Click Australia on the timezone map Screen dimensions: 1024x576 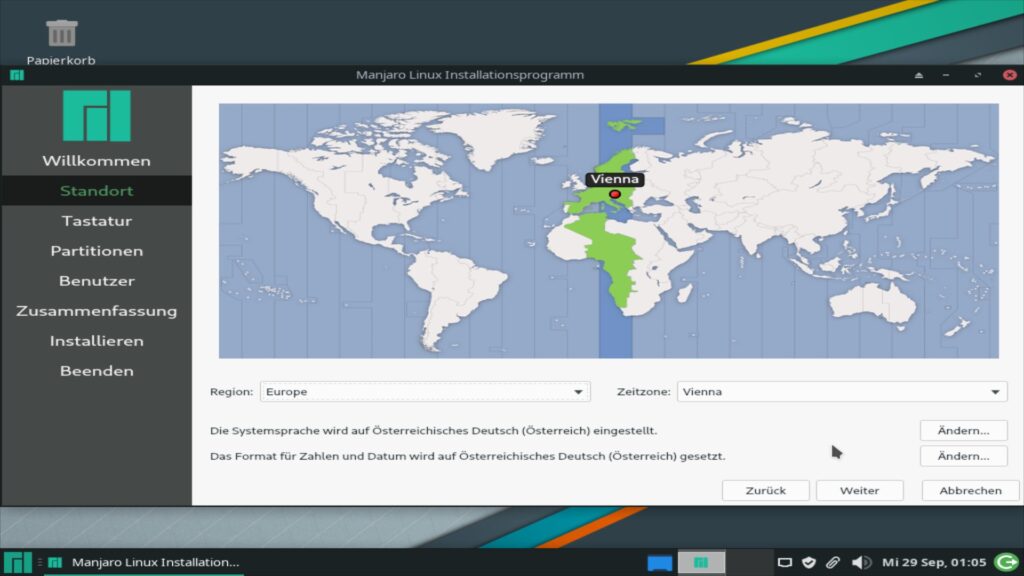(x=872, y=302)
